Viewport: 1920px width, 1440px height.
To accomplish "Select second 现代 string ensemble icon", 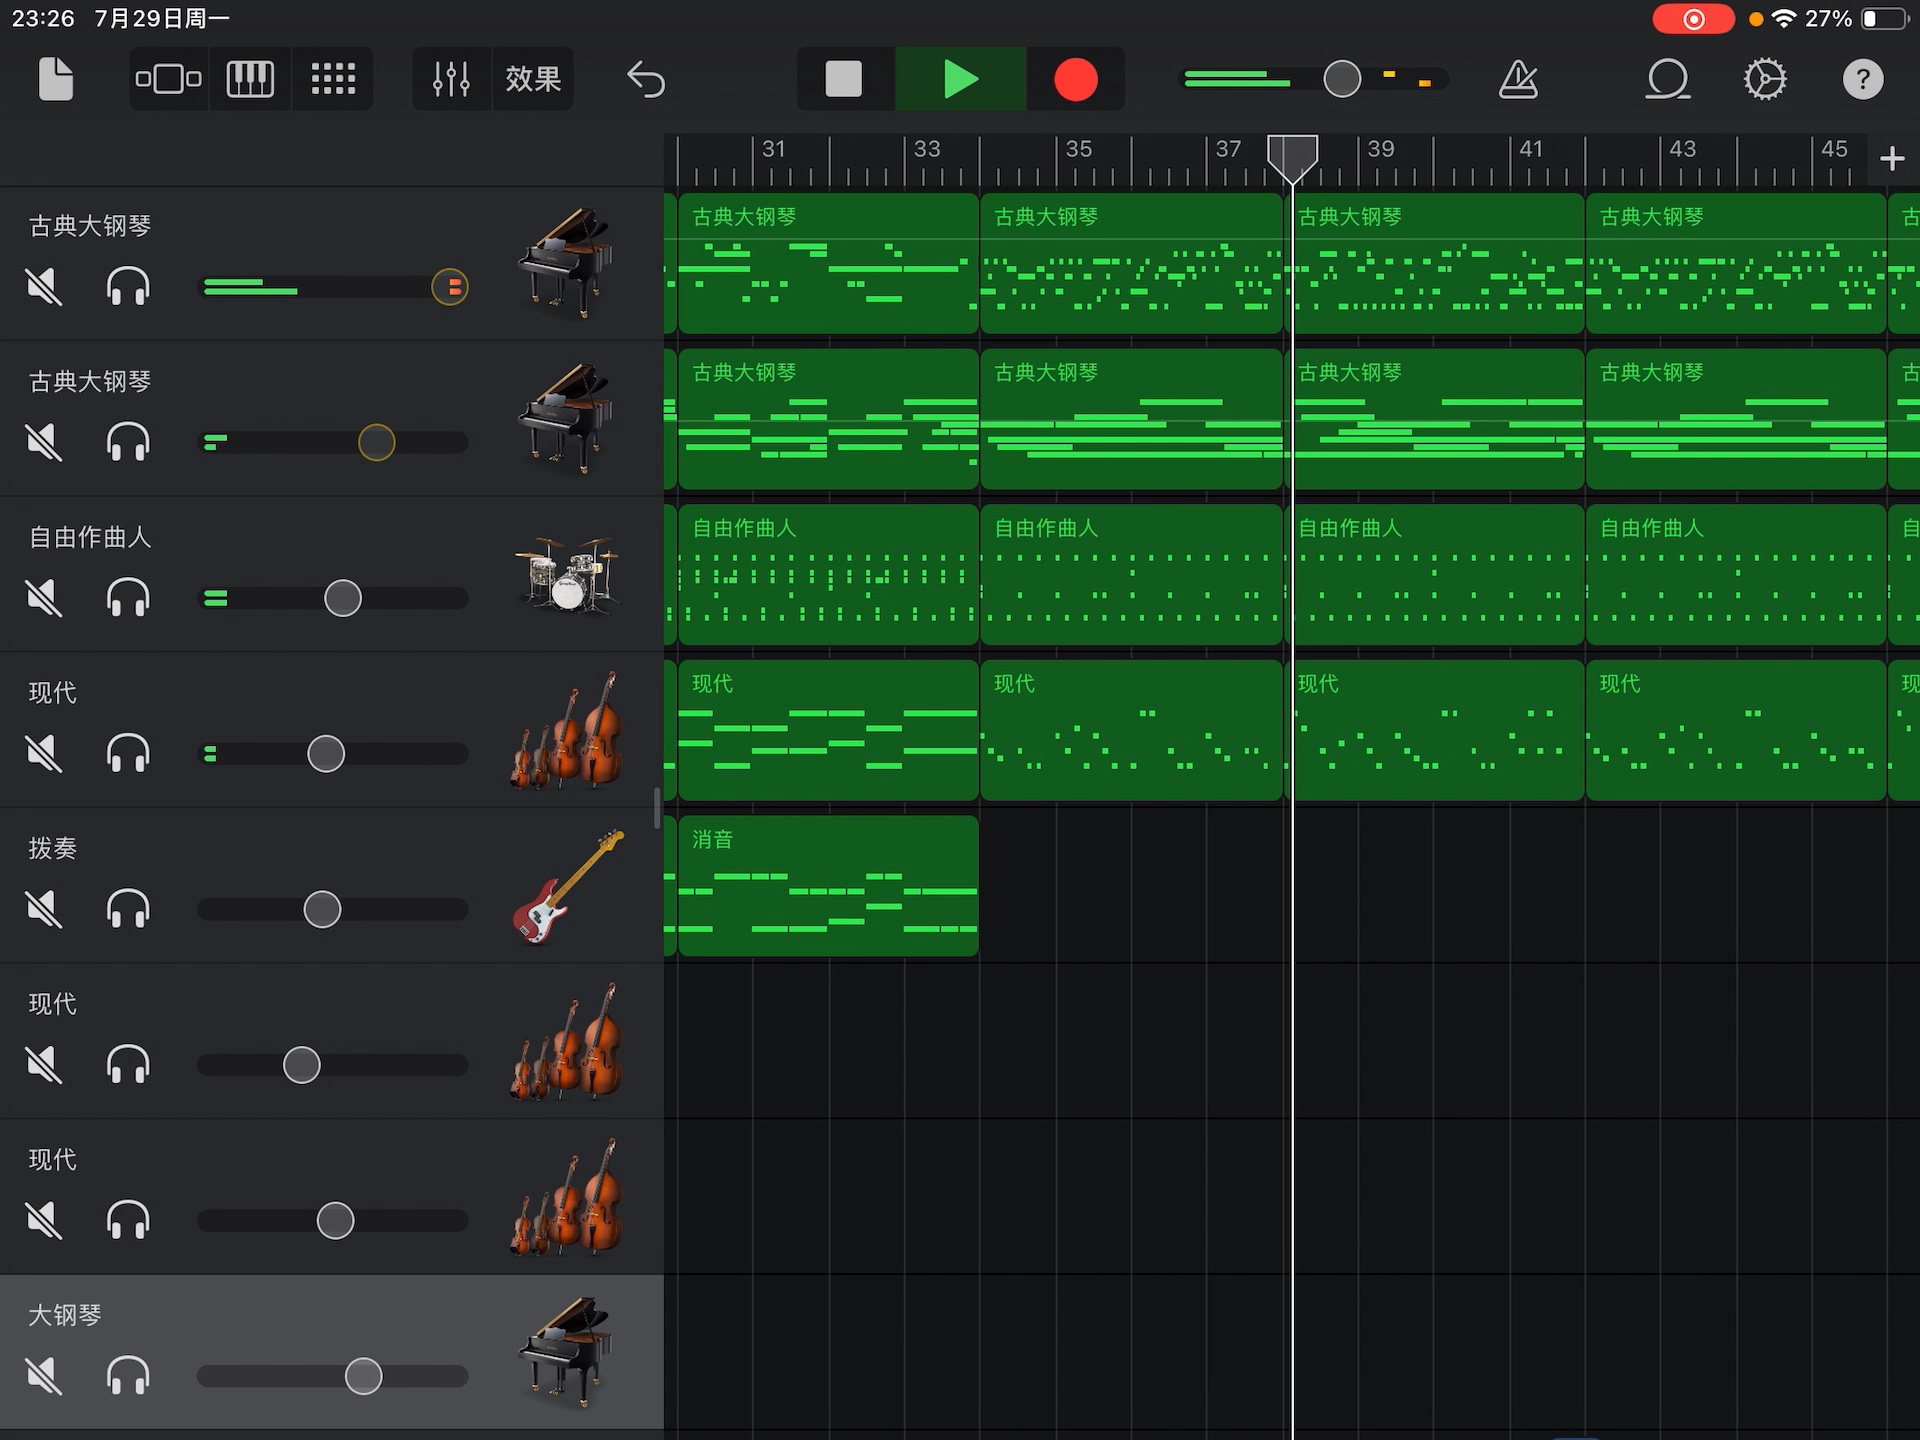I will [566, 1041].
